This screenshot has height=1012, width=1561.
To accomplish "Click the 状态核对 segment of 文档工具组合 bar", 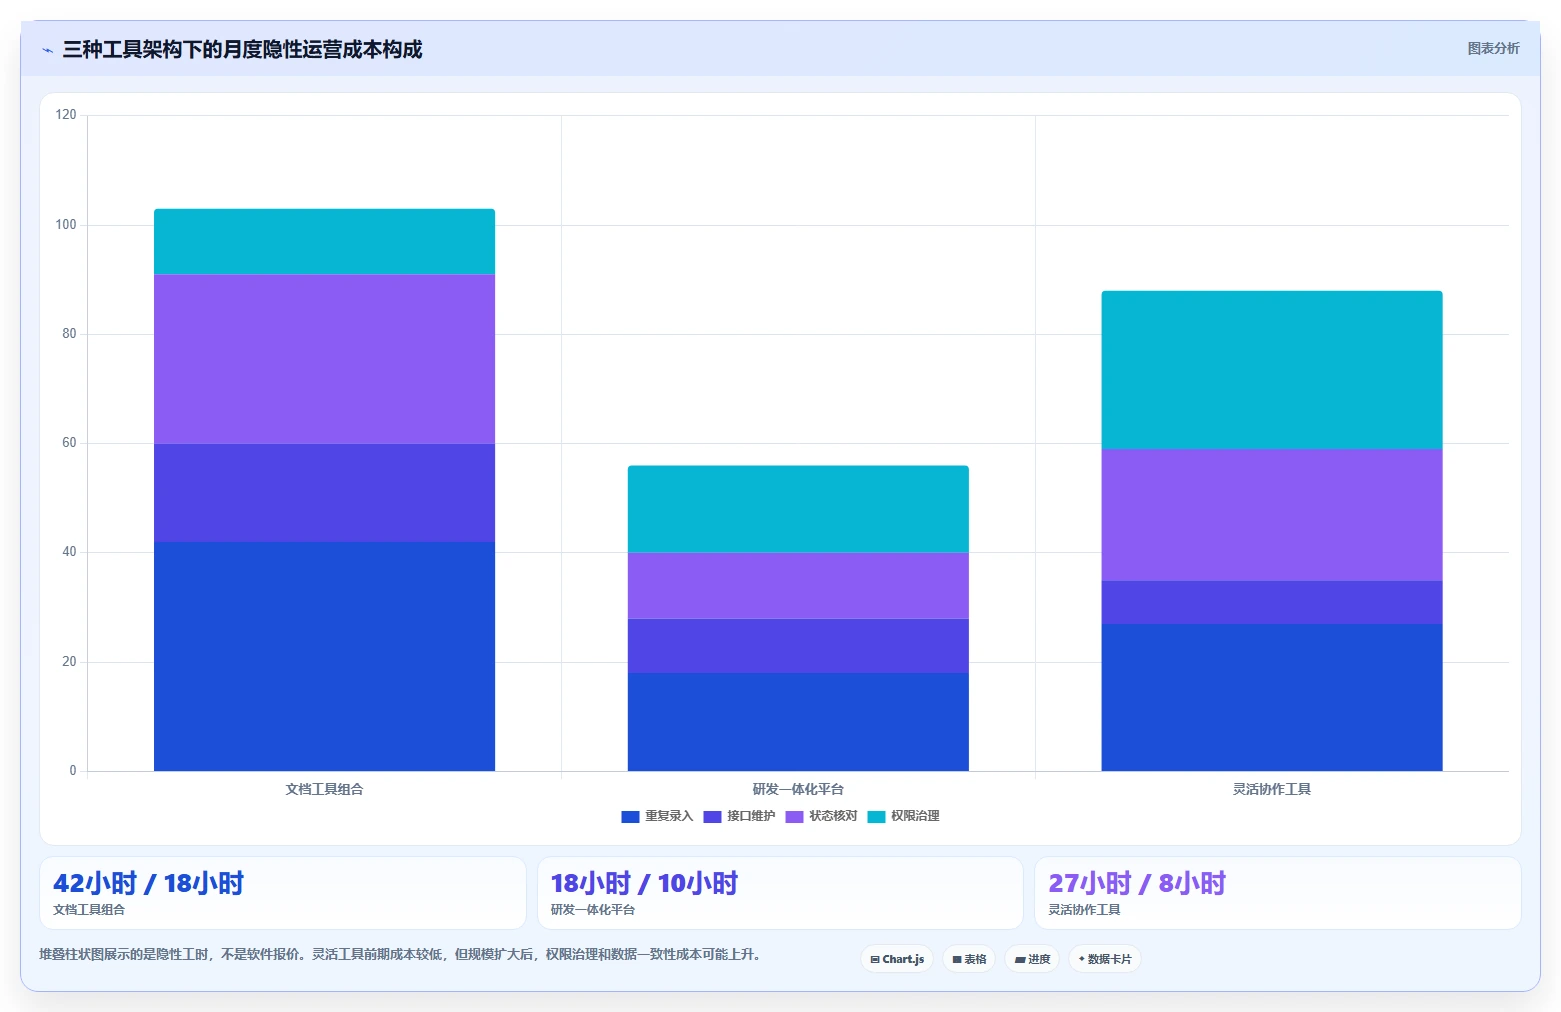I will tap(324, 359).
